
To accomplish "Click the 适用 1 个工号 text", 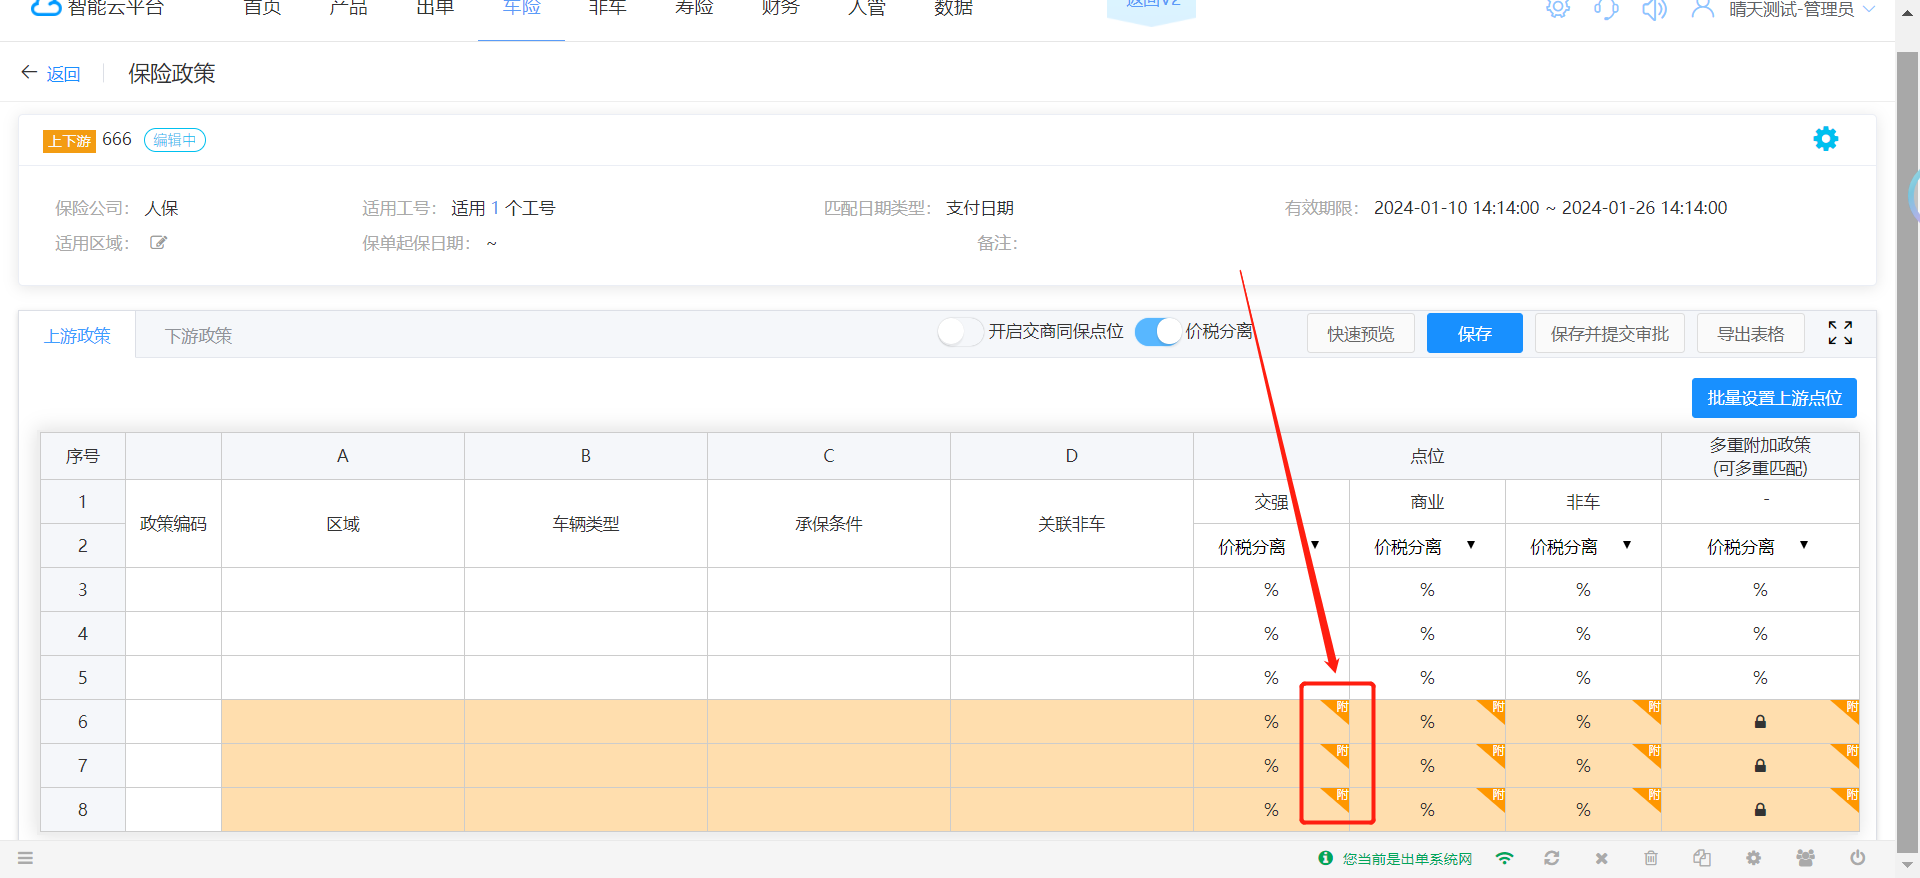I will [503, 208].
